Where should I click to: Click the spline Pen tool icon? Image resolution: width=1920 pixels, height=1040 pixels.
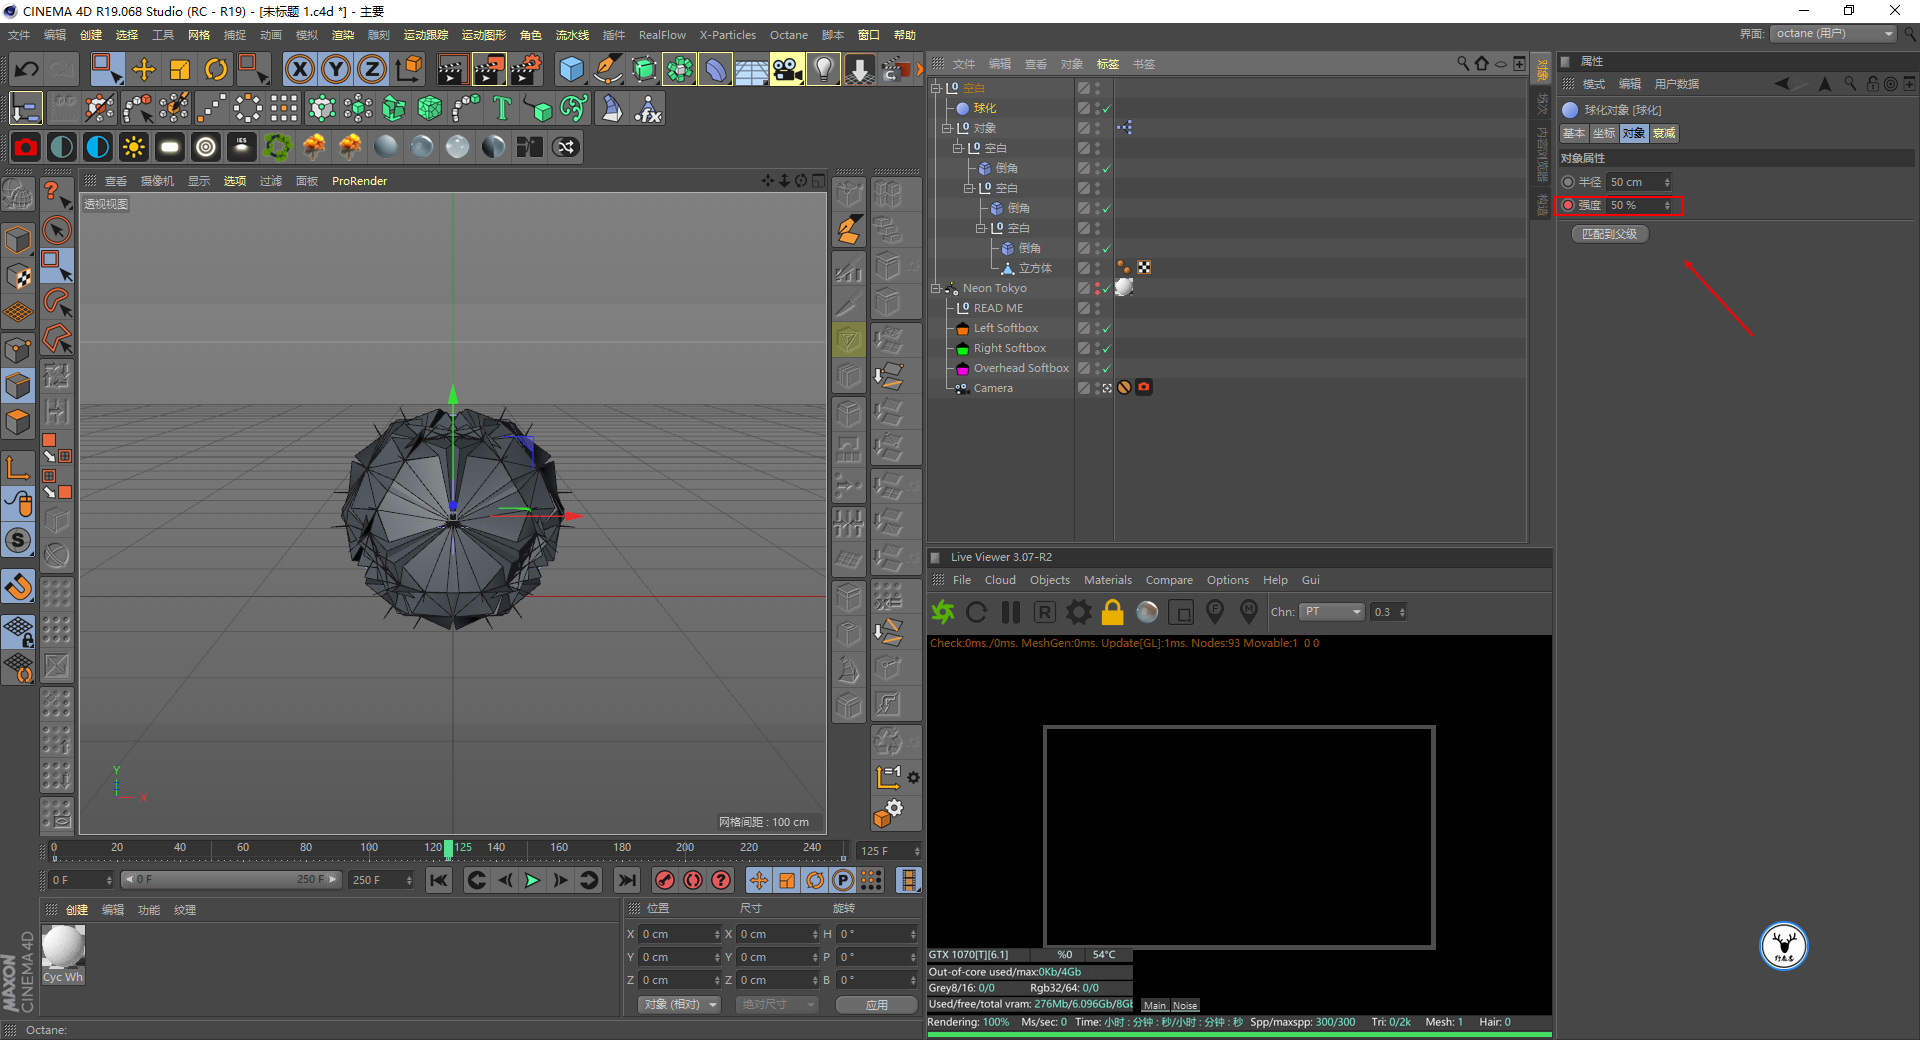coord(608,69)
